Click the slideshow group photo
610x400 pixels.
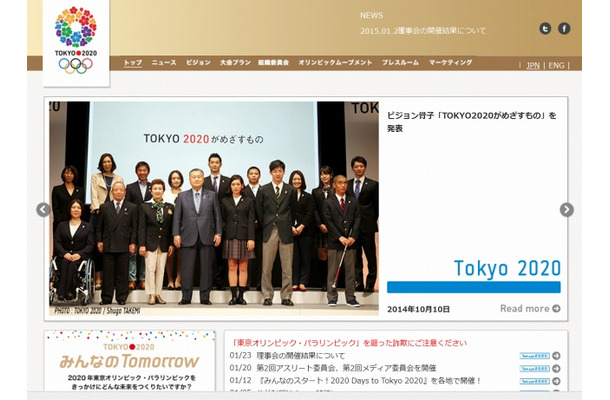coord(214,209)
